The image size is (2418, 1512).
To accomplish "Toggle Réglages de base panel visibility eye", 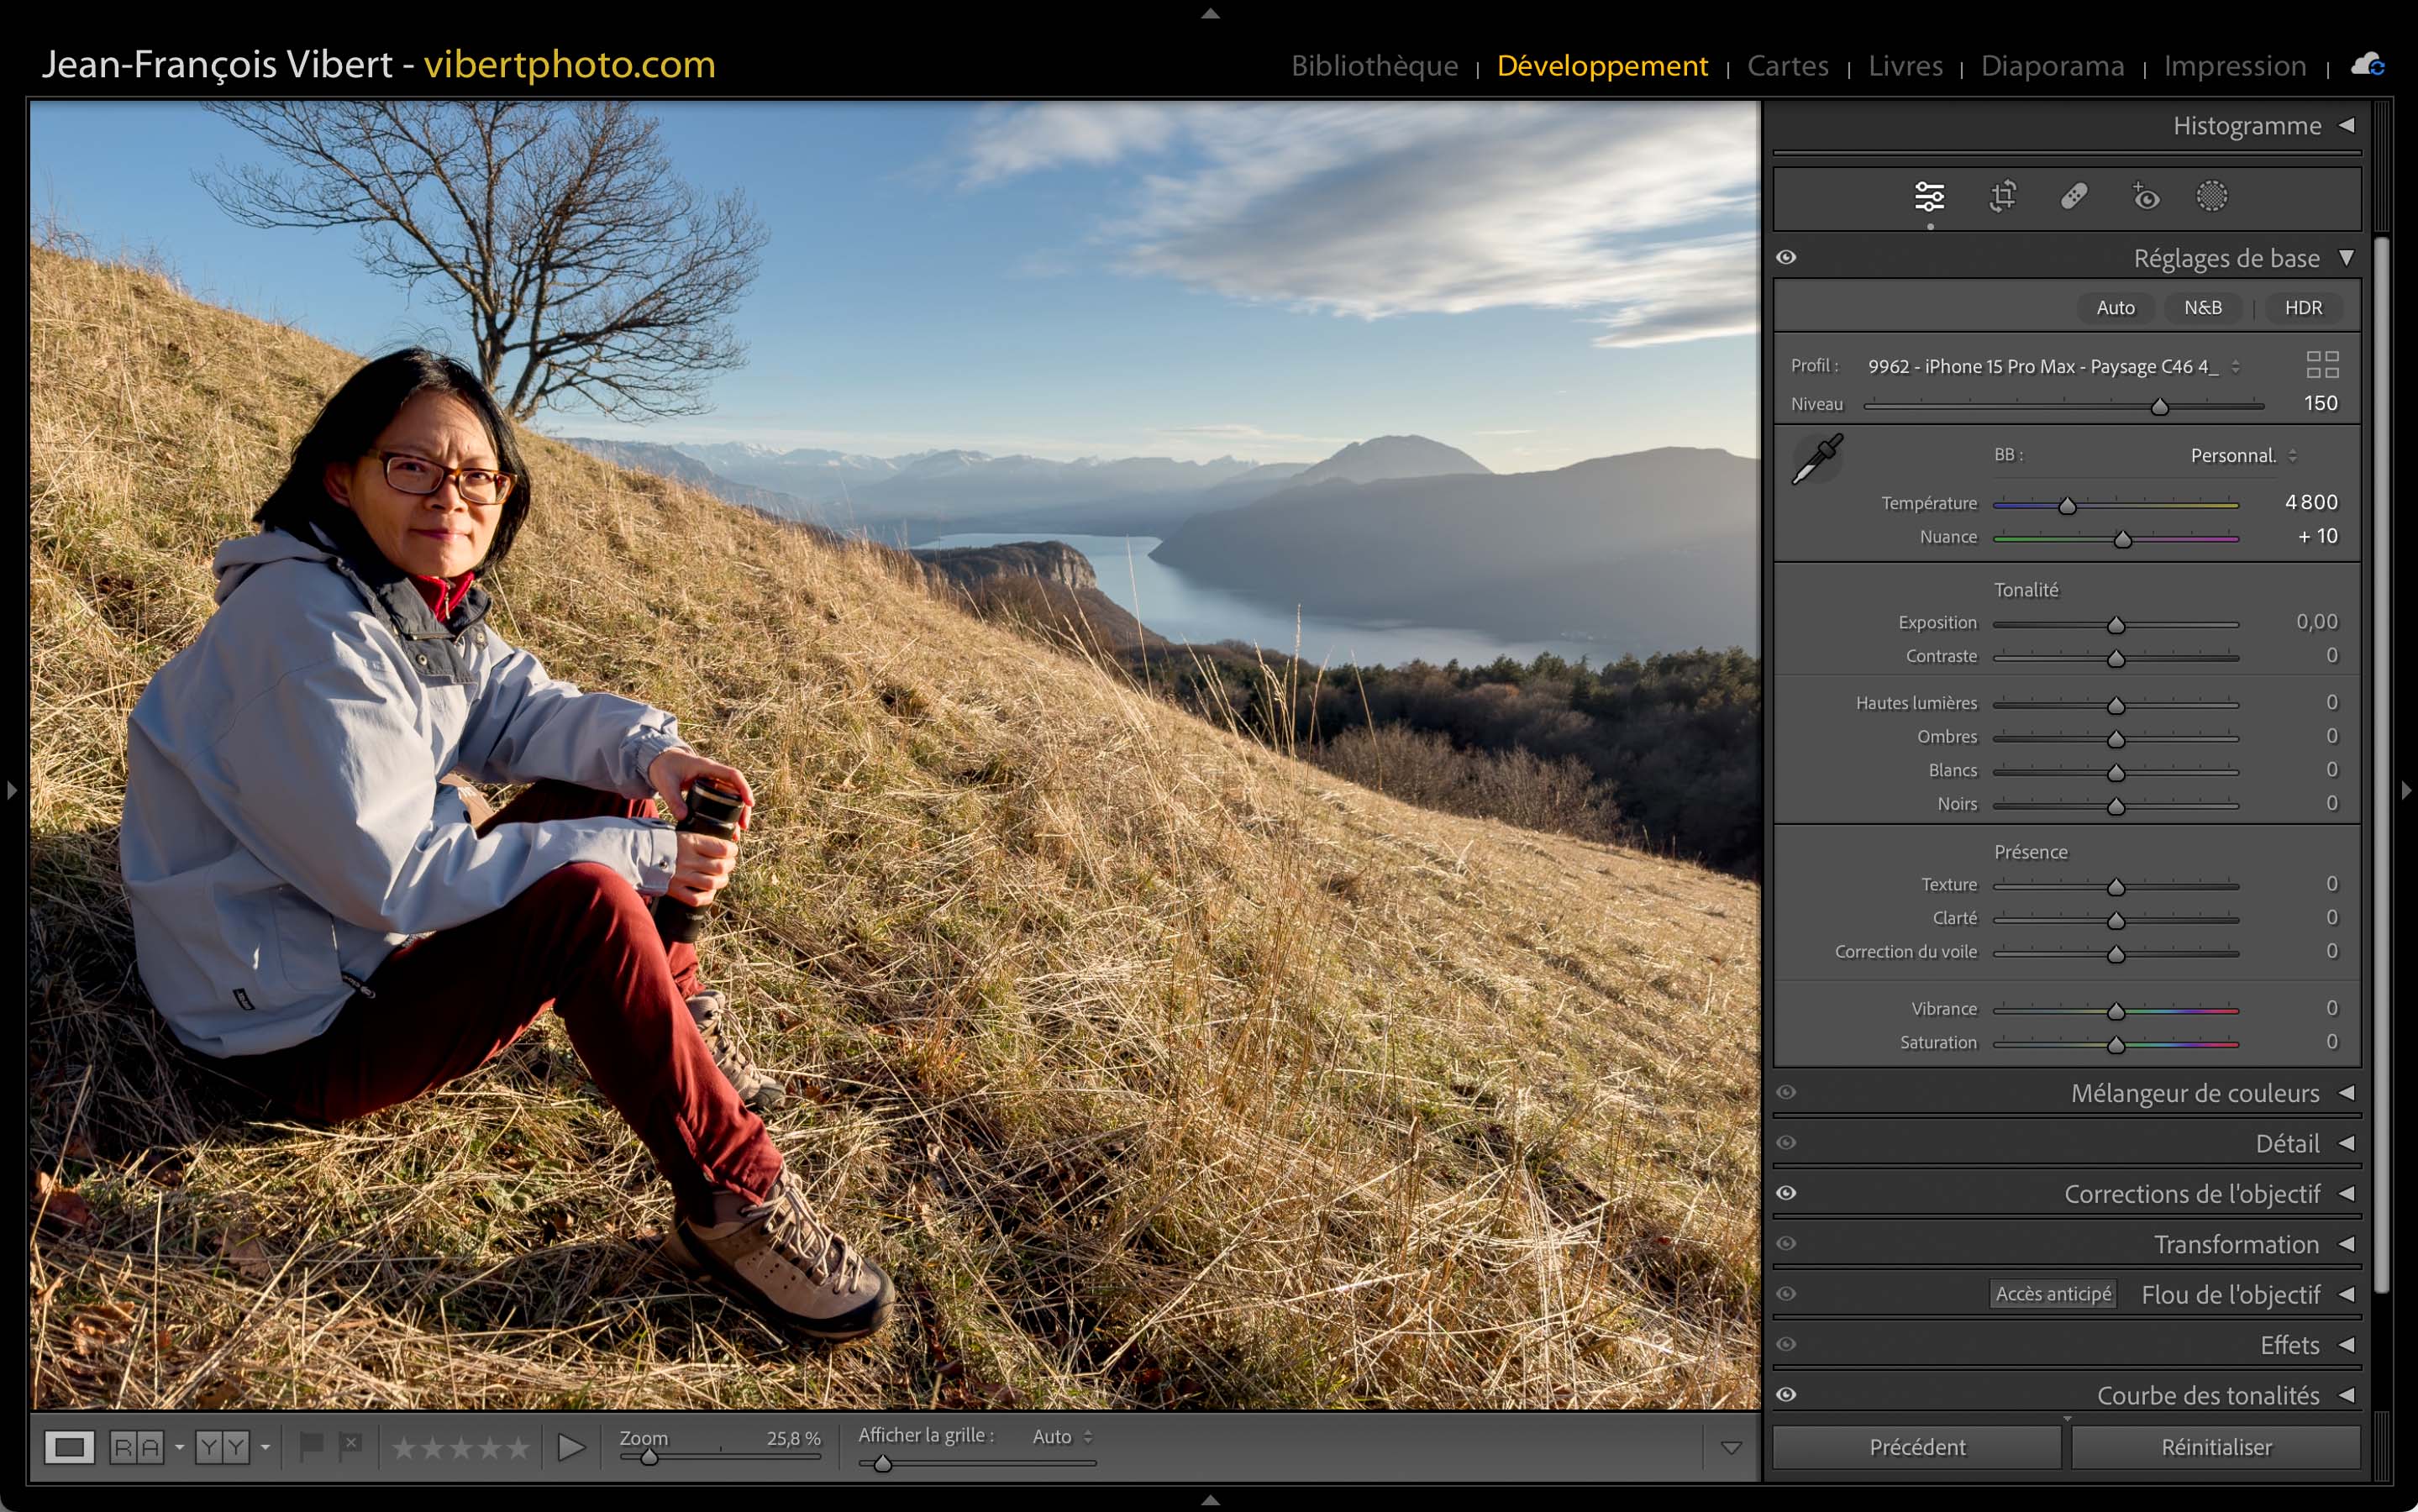I will point(1786,258).
